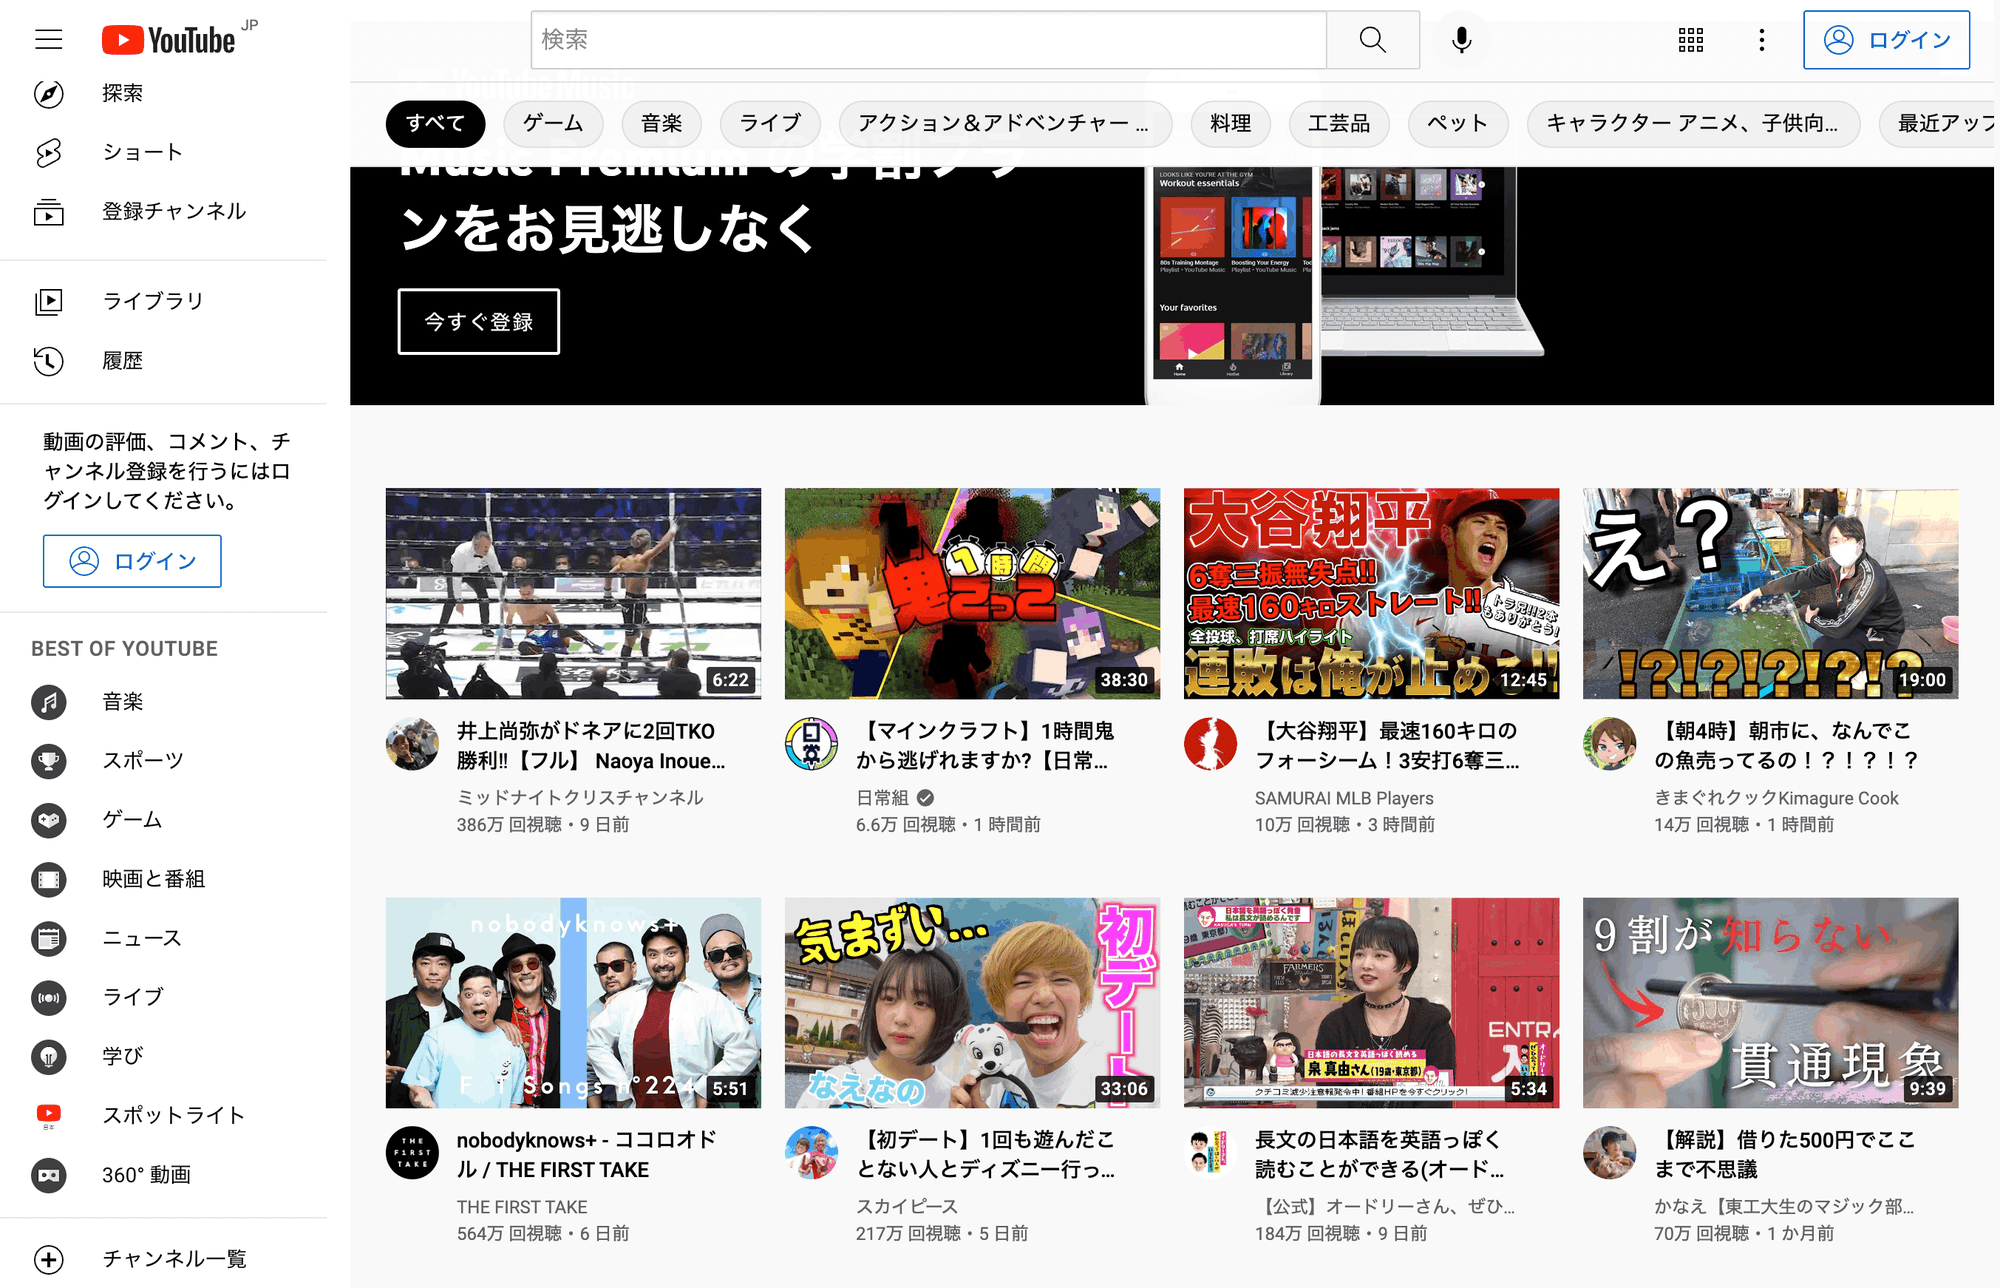Select the 最近アップ filter chip
The width and height of the screenshot is (2000, 1288).
[1937, 124]
